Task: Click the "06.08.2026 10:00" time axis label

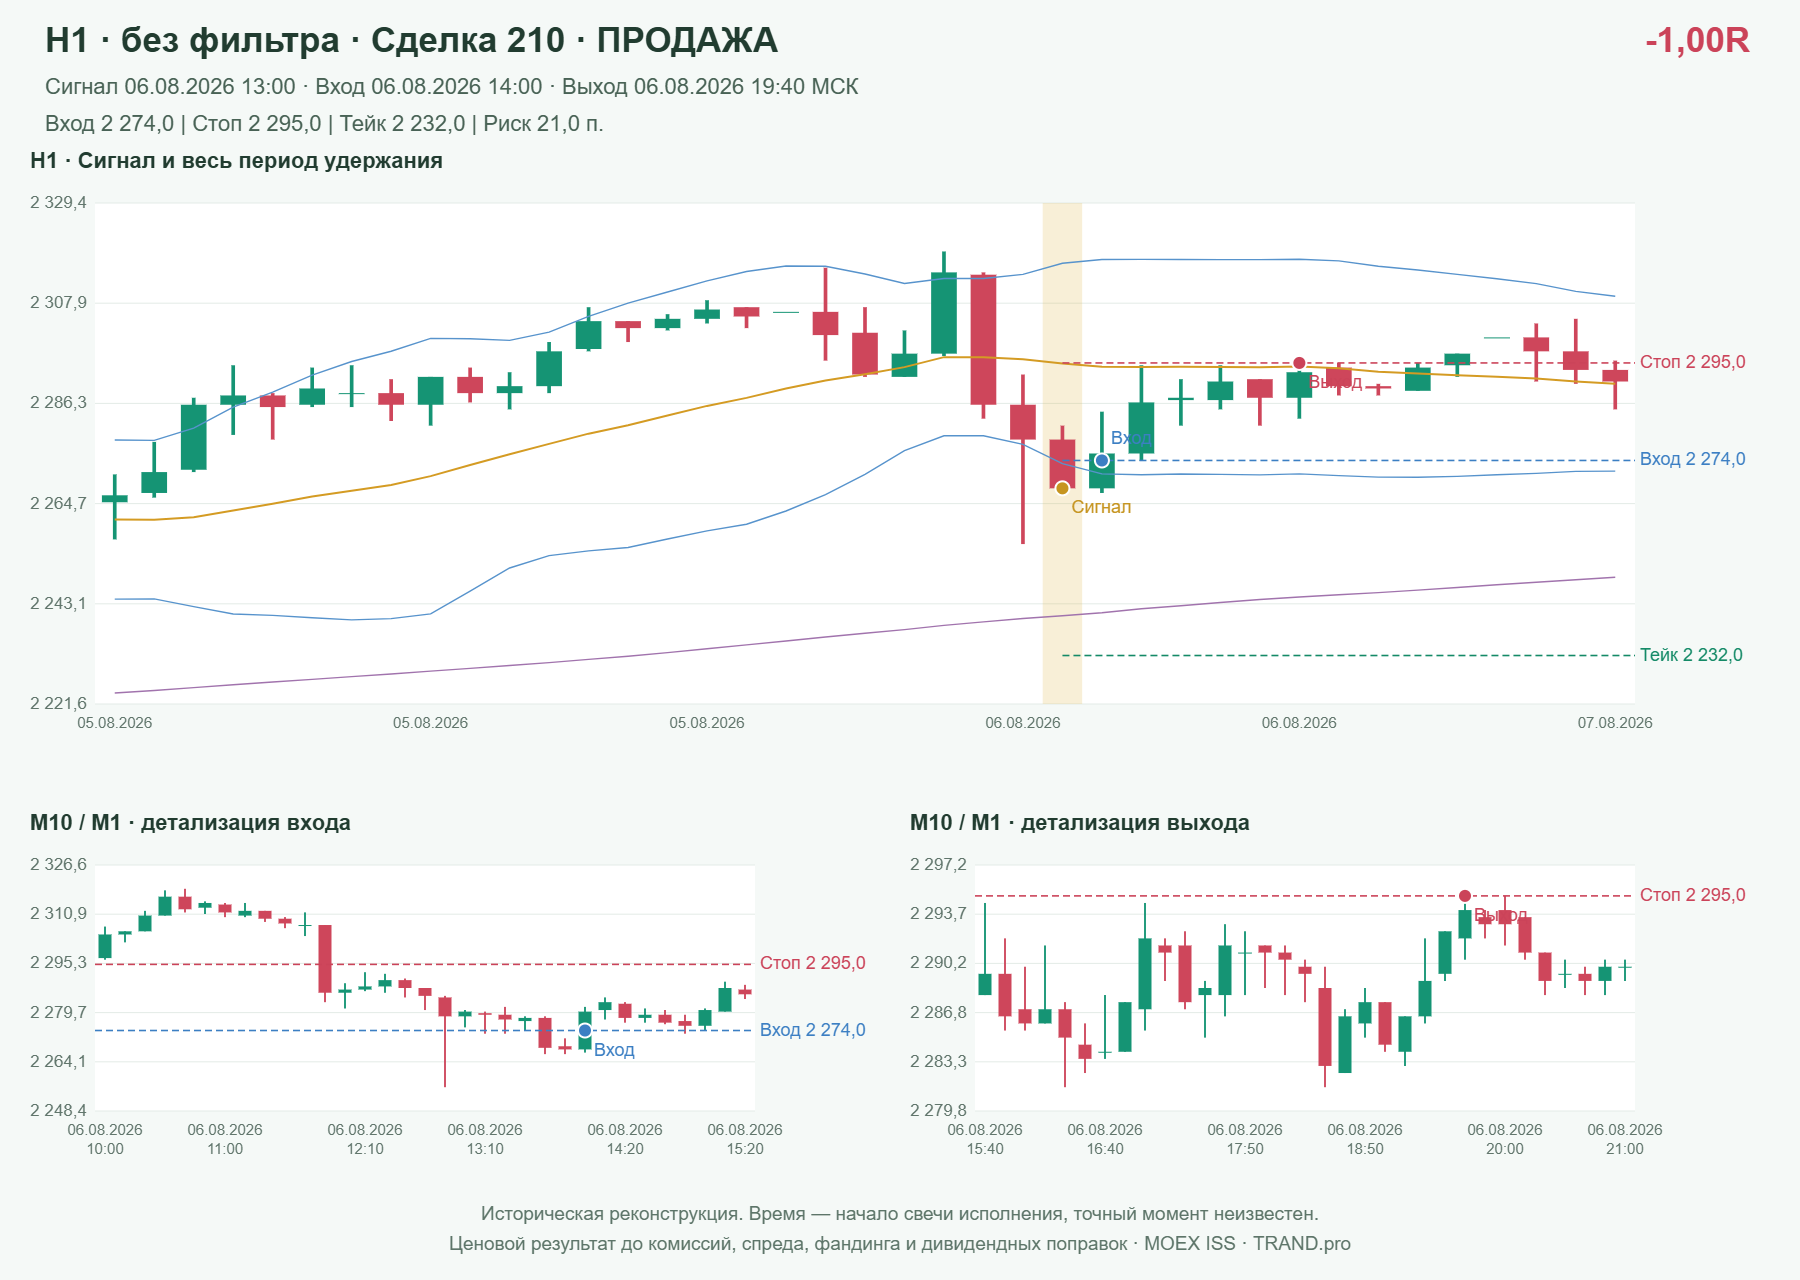Action: pyautogui.click(x=105, y=1139)
